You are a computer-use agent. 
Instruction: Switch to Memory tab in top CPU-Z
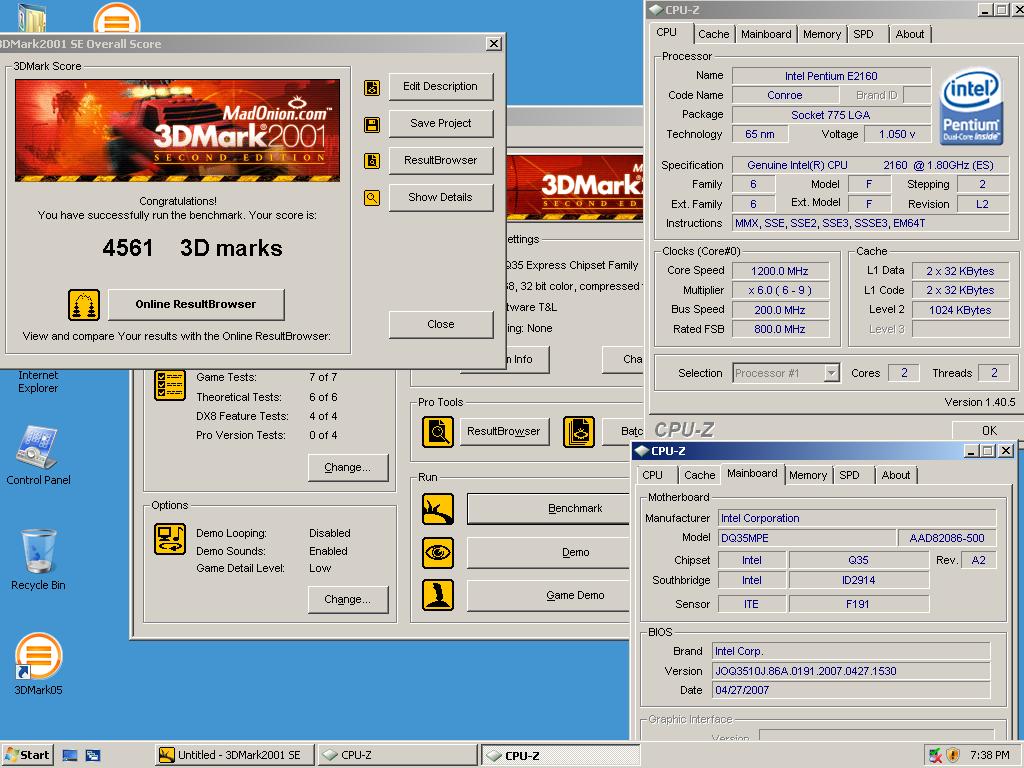[822, 34]
